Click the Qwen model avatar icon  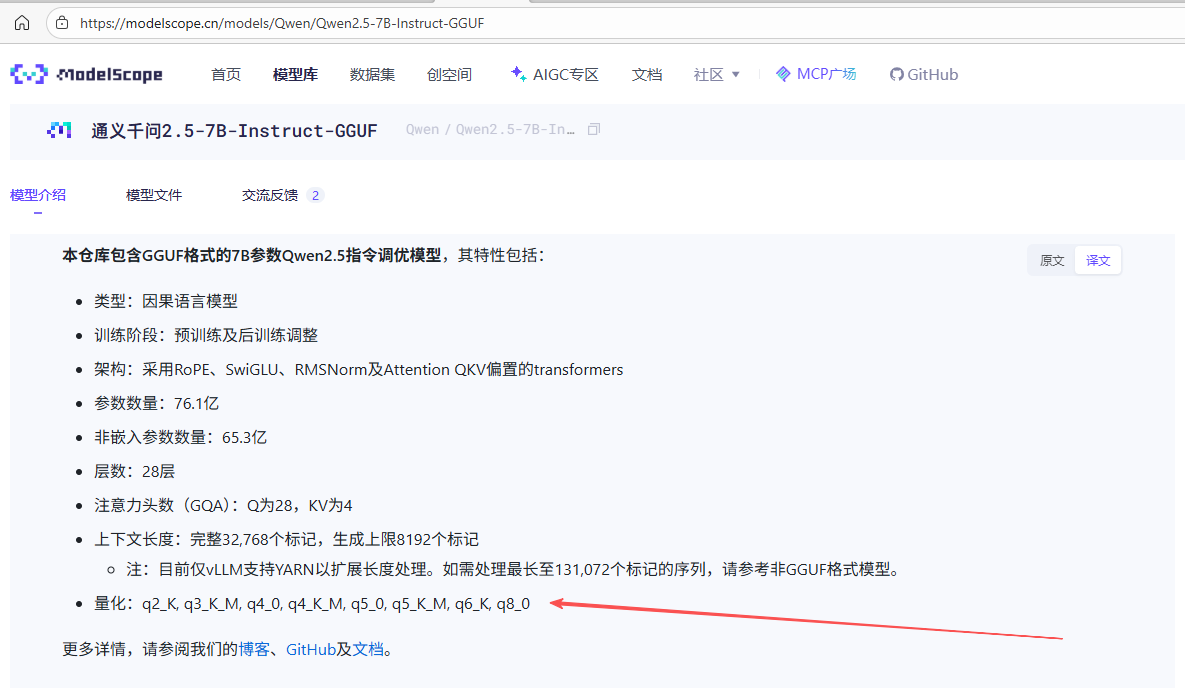tap(59, 130)
